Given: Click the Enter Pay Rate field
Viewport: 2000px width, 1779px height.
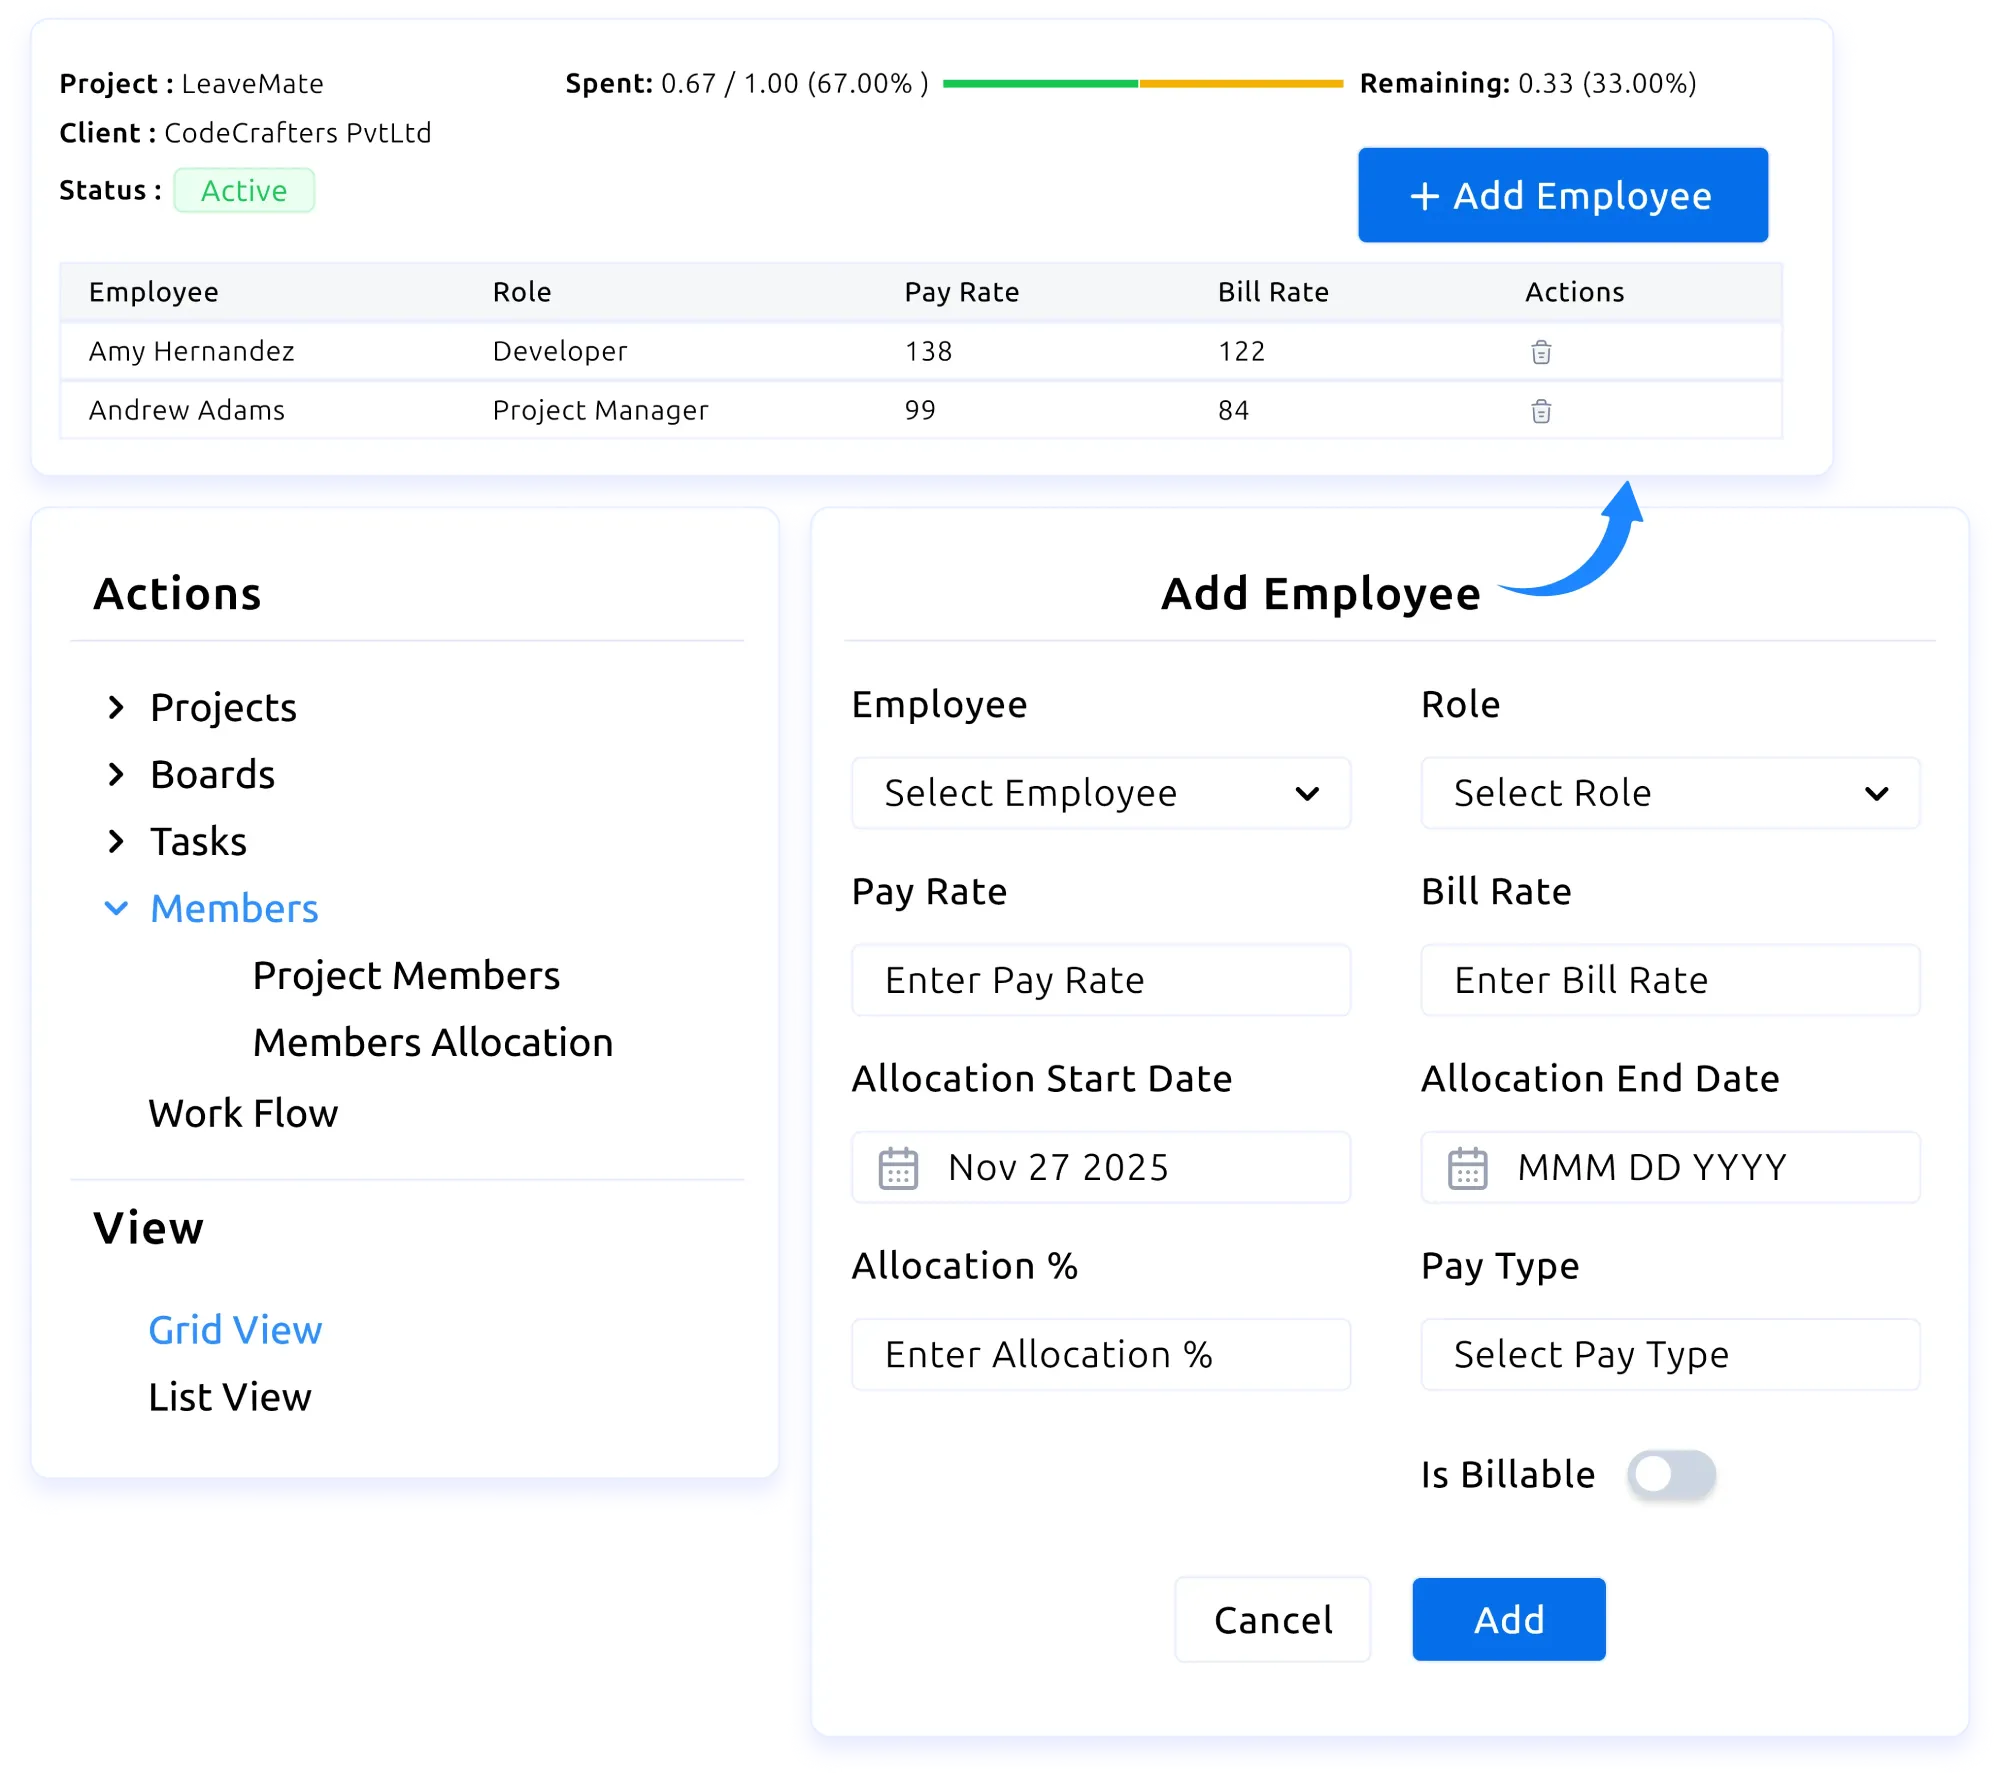Looking at the screenshot, I should (x=1099, y=980).
